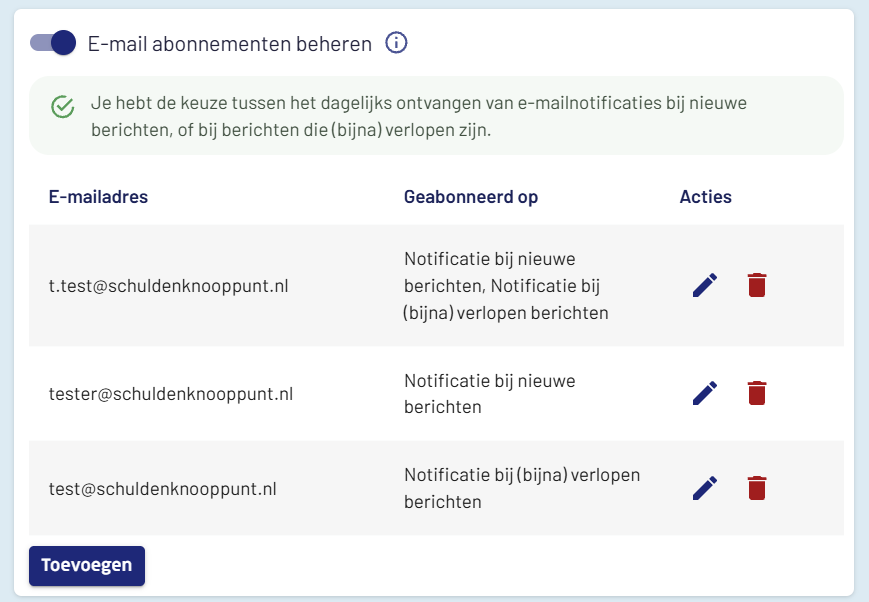Click the 'E-mail abonnementen beheren' heading text

tap(230, 44)
